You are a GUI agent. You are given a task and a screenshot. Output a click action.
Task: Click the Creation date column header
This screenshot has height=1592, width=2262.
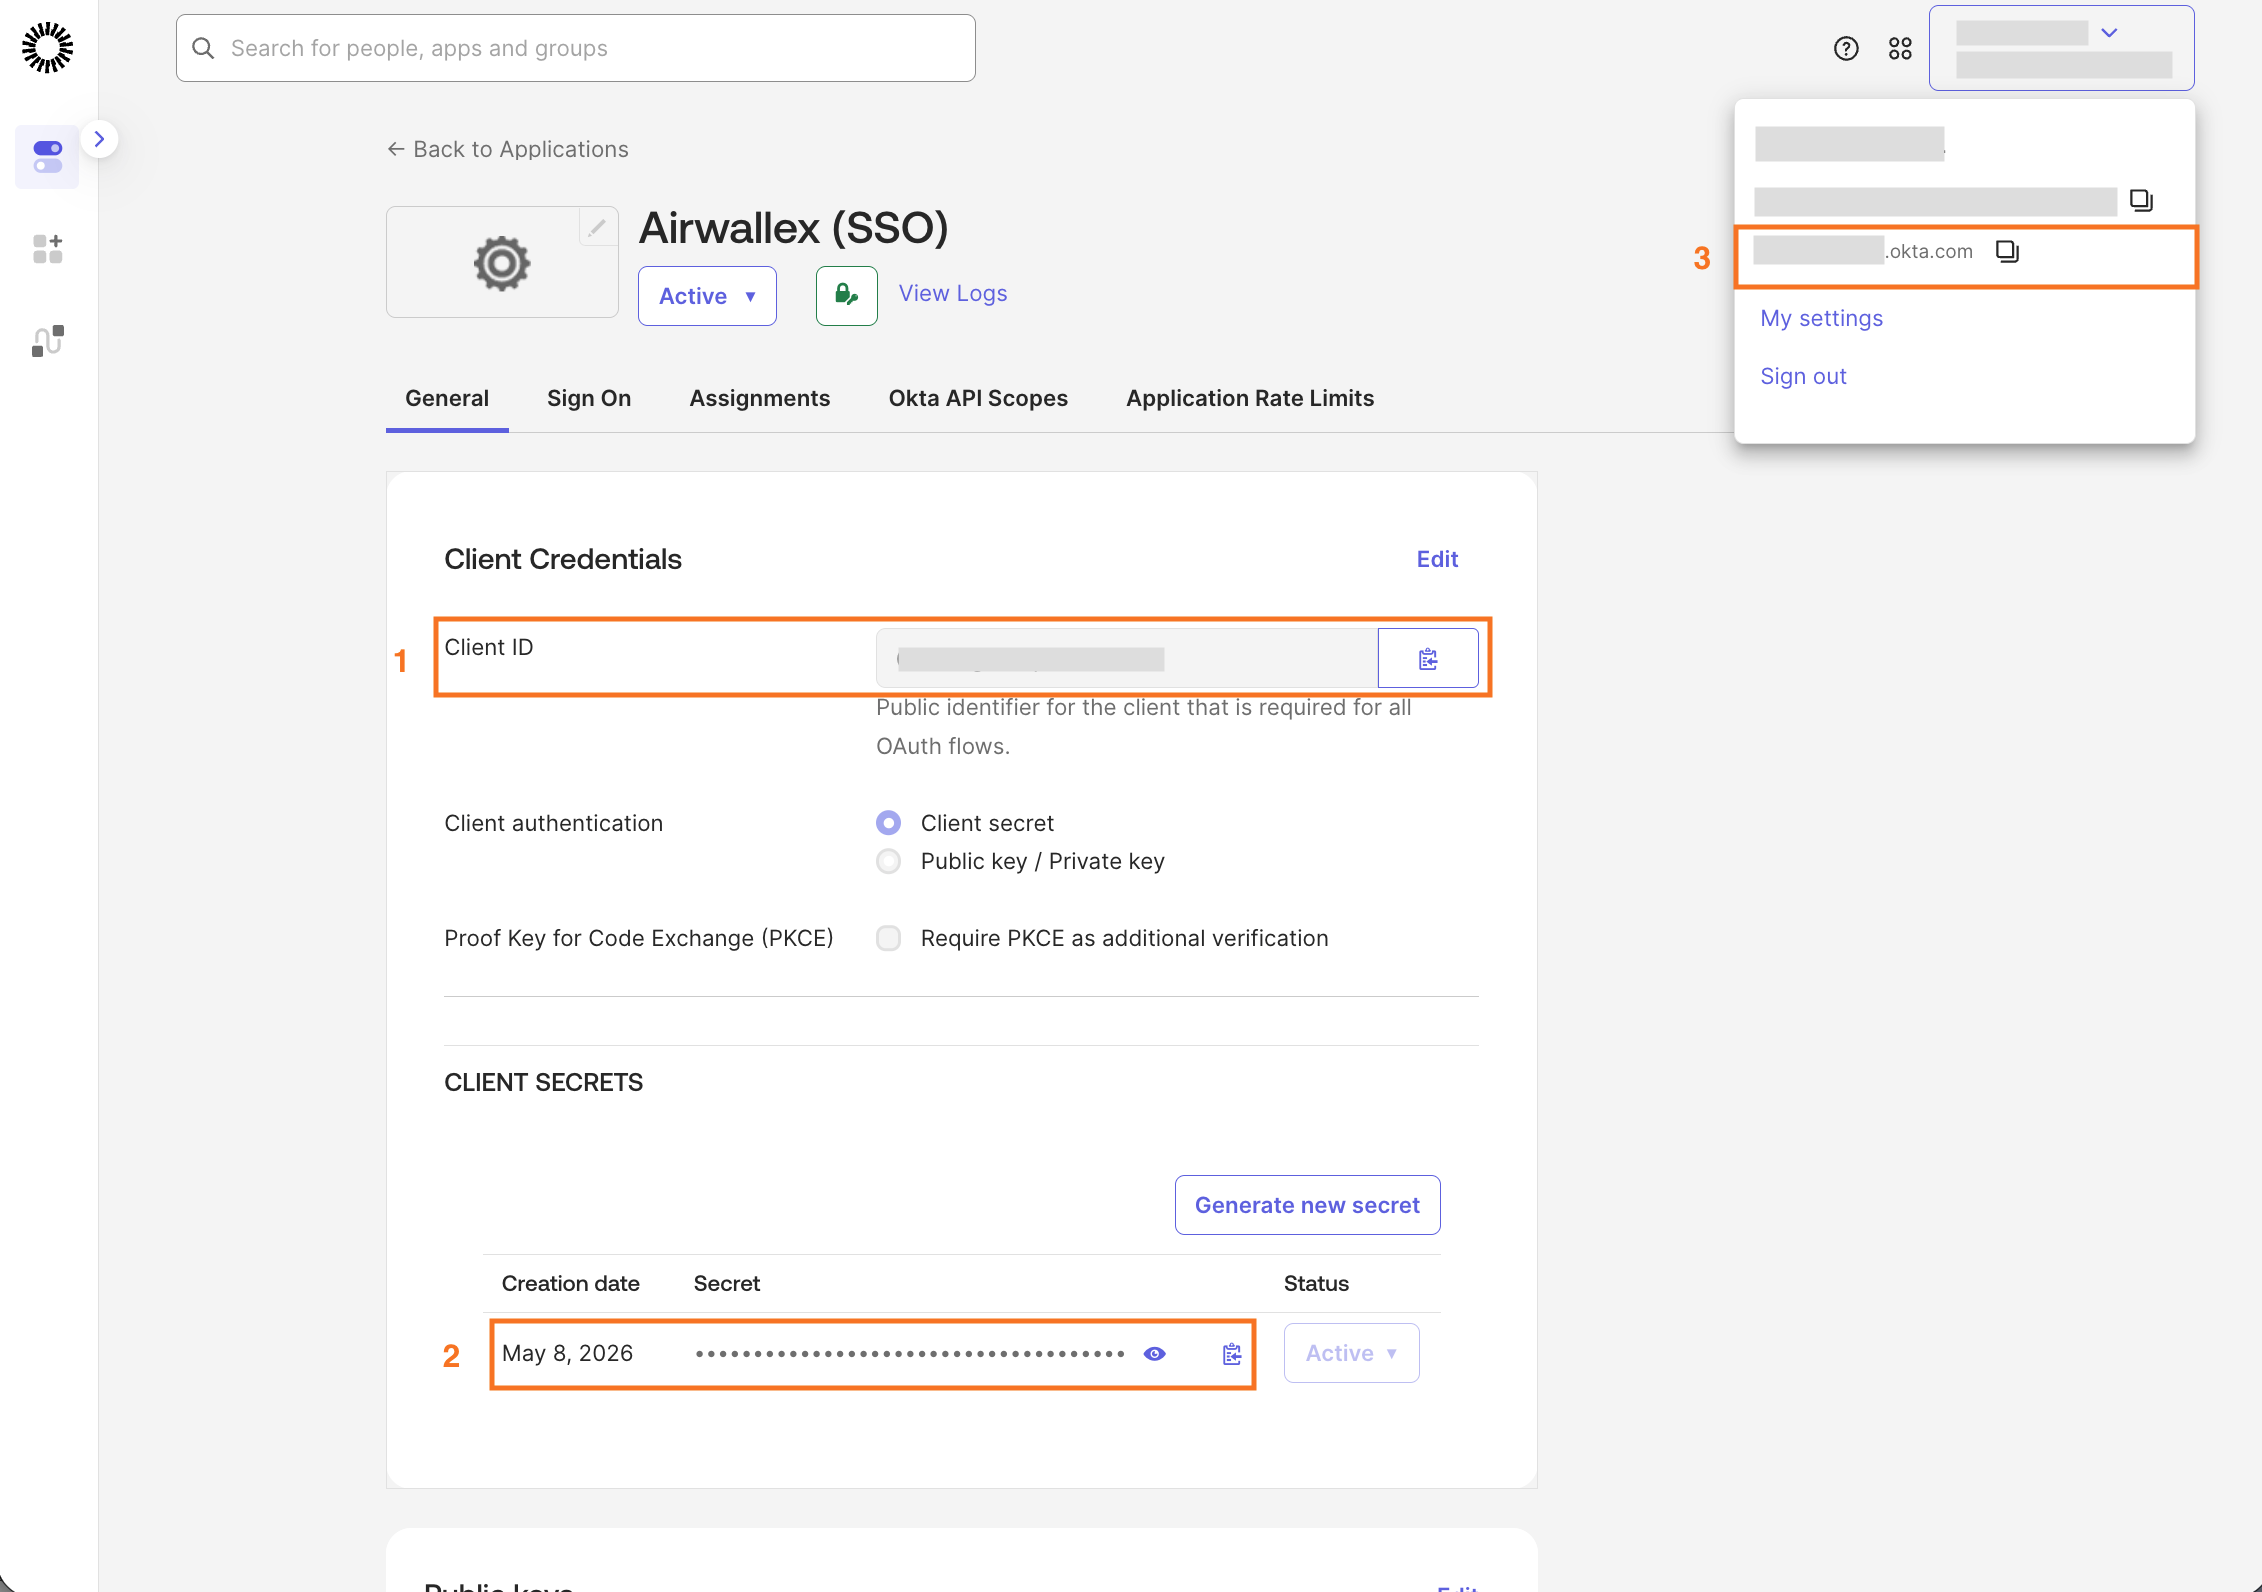570,1283
